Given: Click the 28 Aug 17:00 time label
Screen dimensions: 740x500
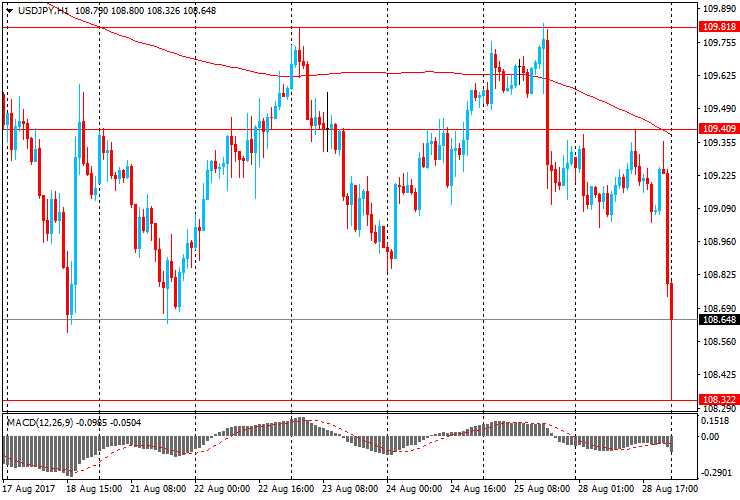Looking at the screenshot, I should (x=670, y=489).
